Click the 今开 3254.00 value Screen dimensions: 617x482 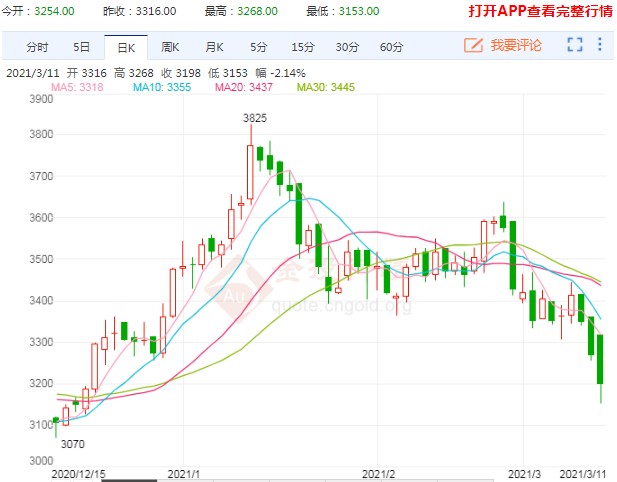click(54, 11)
